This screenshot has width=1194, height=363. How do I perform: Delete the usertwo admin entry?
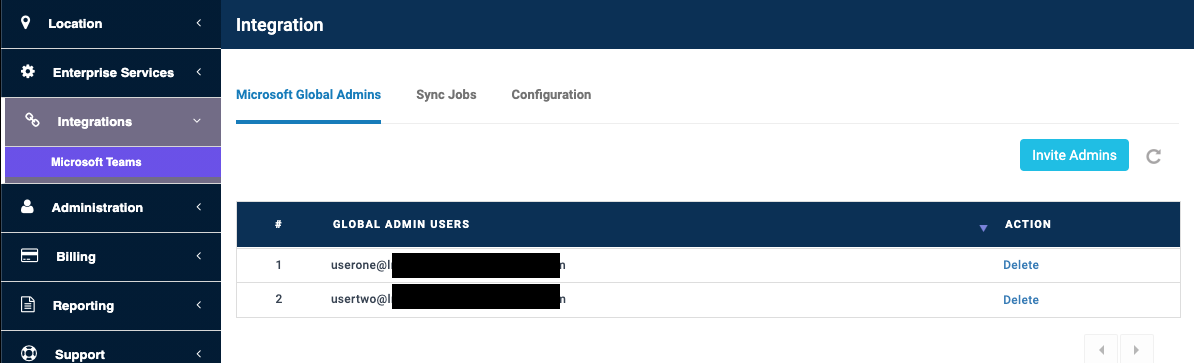click(x=1020, y=300)
